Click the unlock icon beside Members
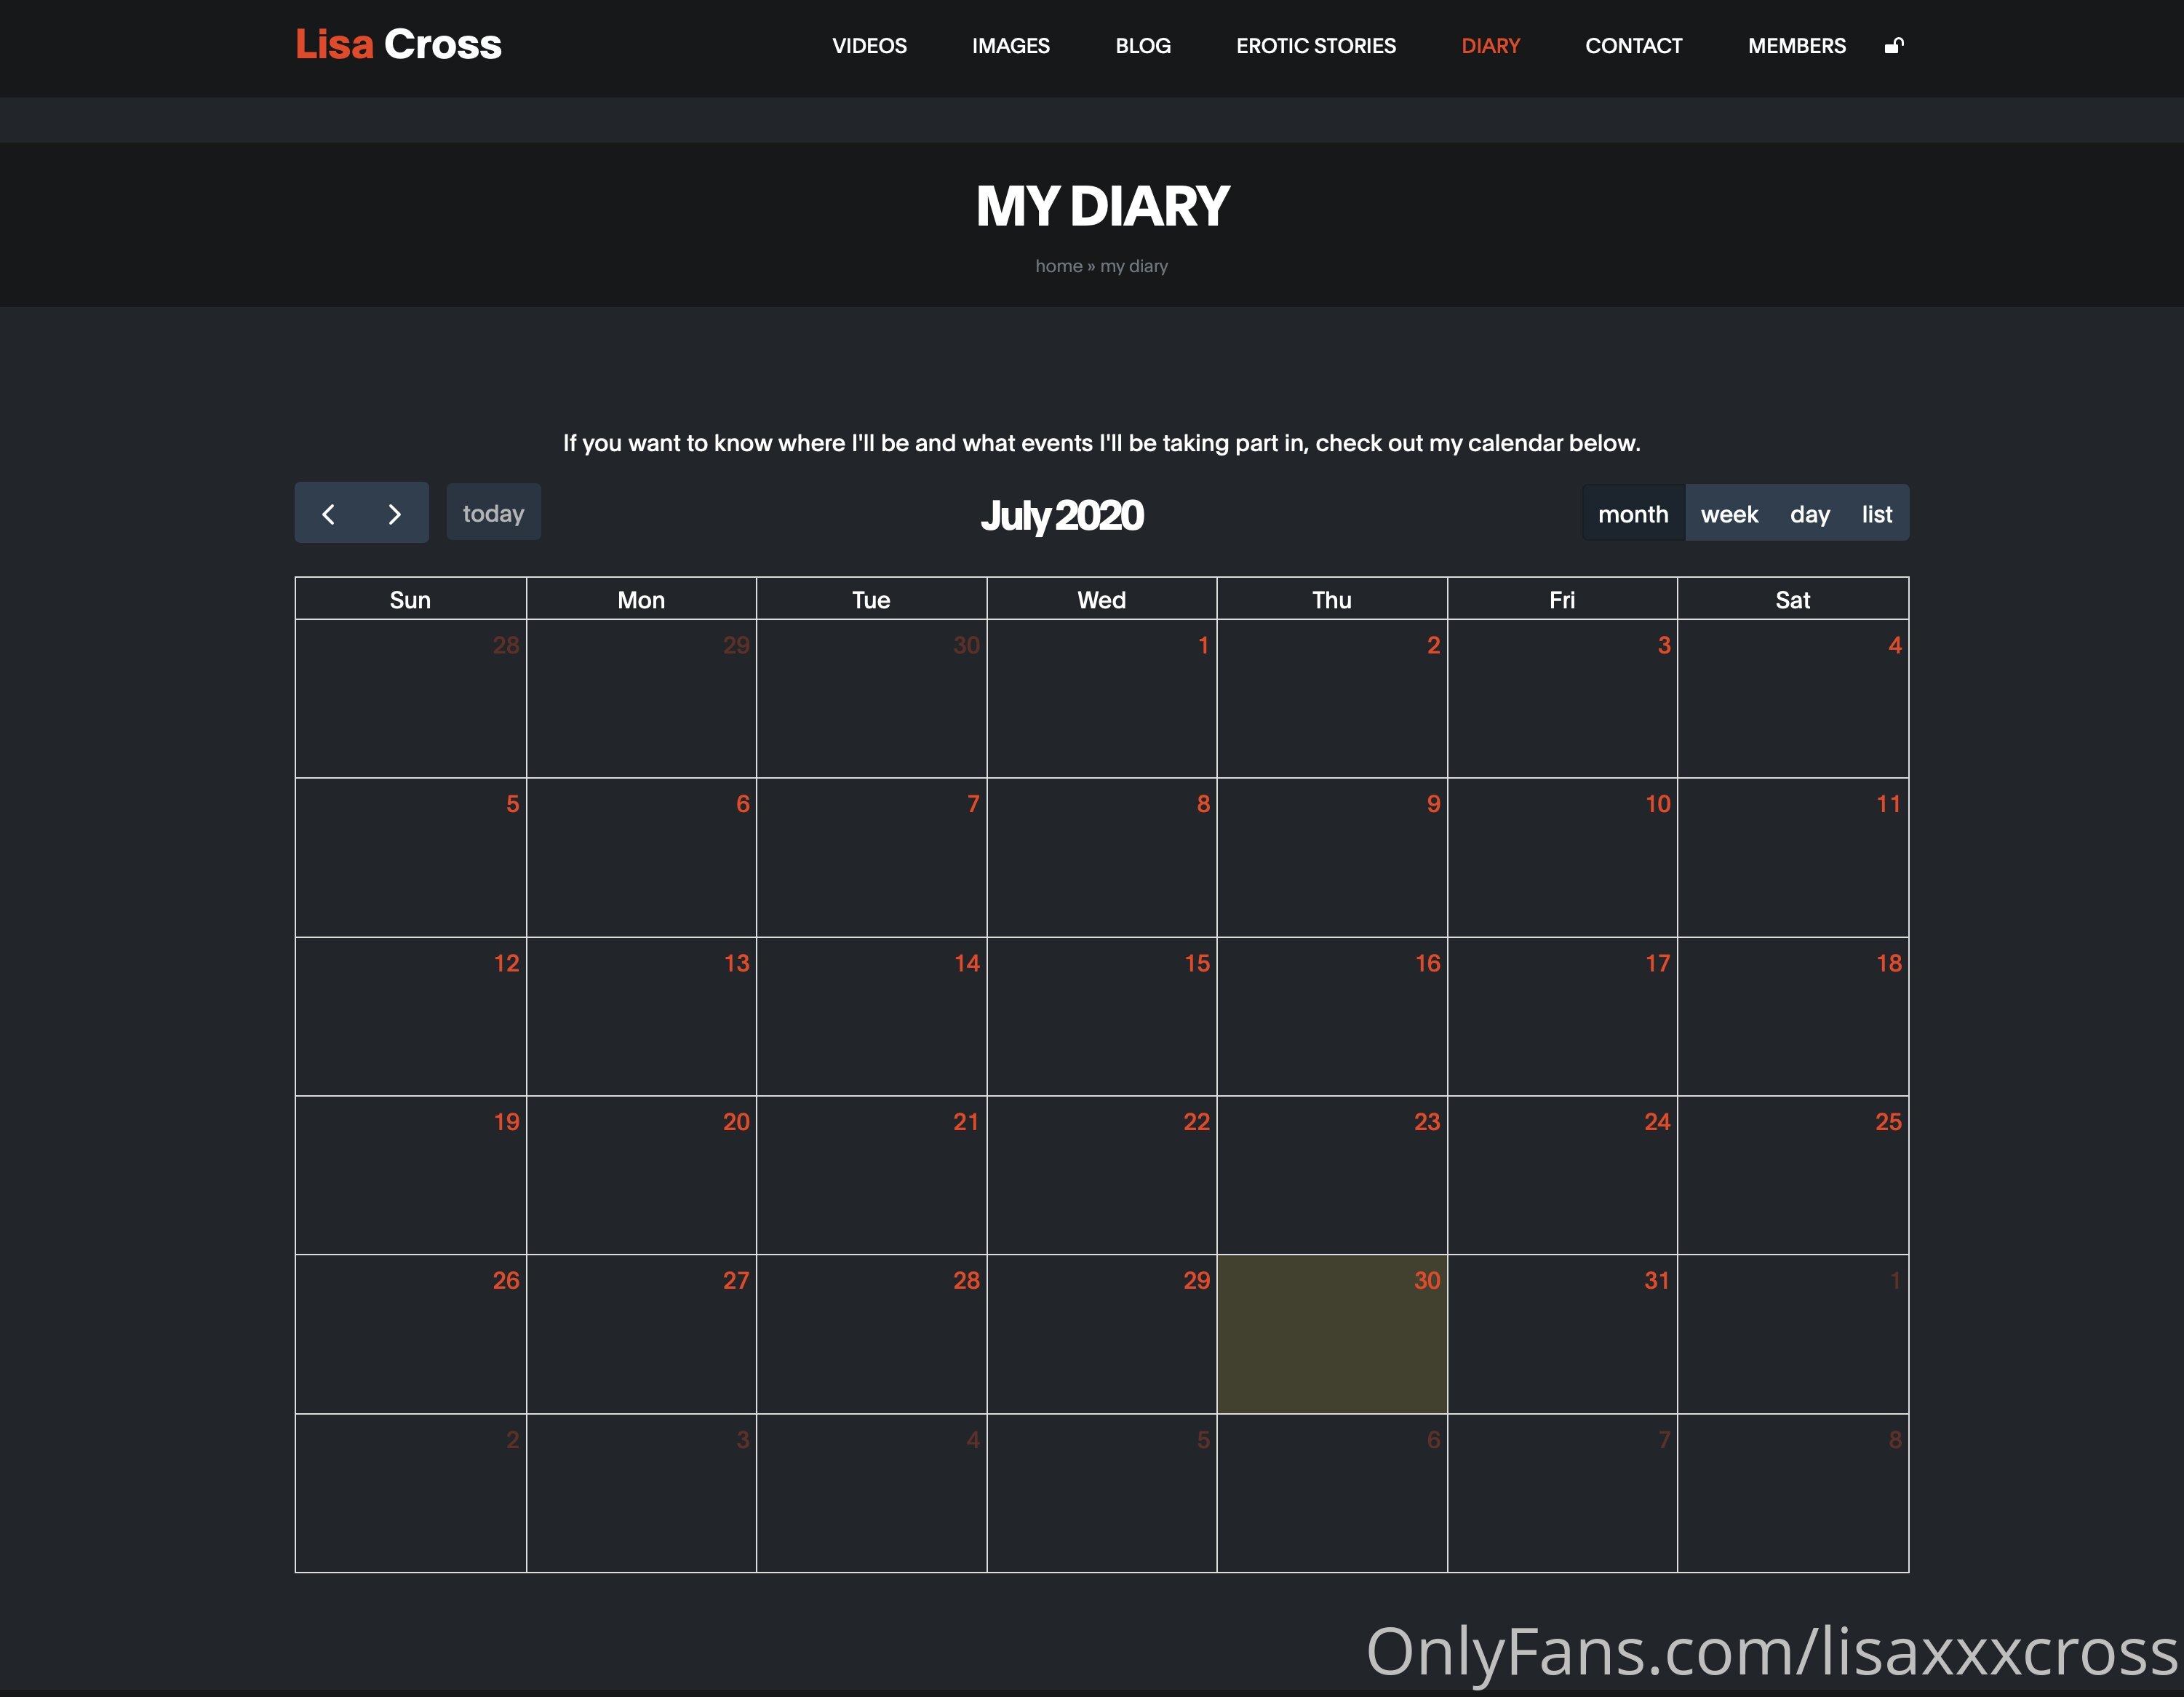2184x1697 pixels. coord(1893,45)
